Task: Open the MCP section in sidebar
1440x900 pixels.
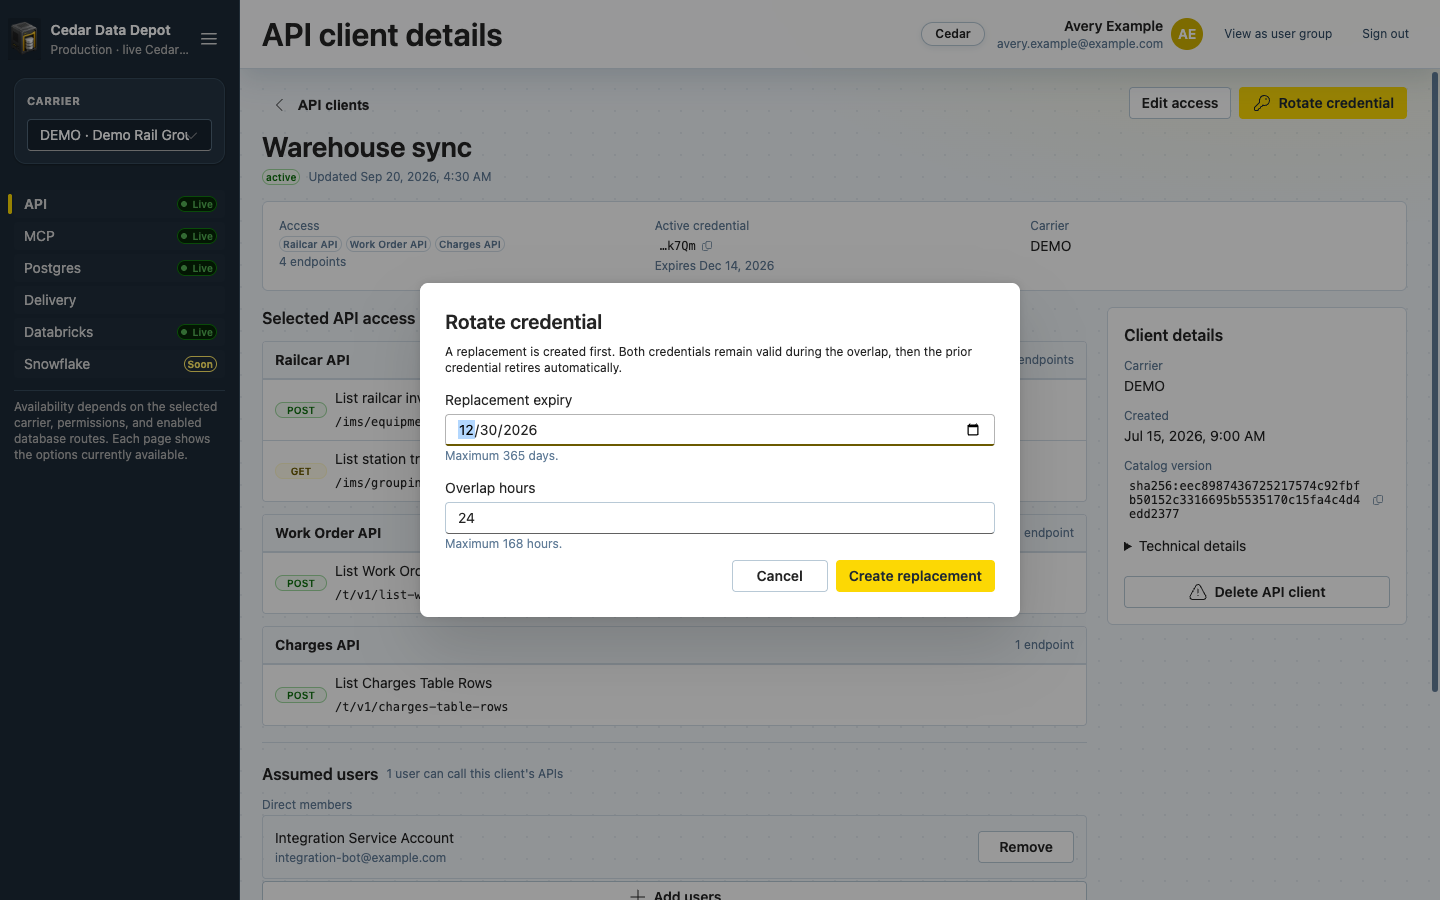Action: click(119, 236)
